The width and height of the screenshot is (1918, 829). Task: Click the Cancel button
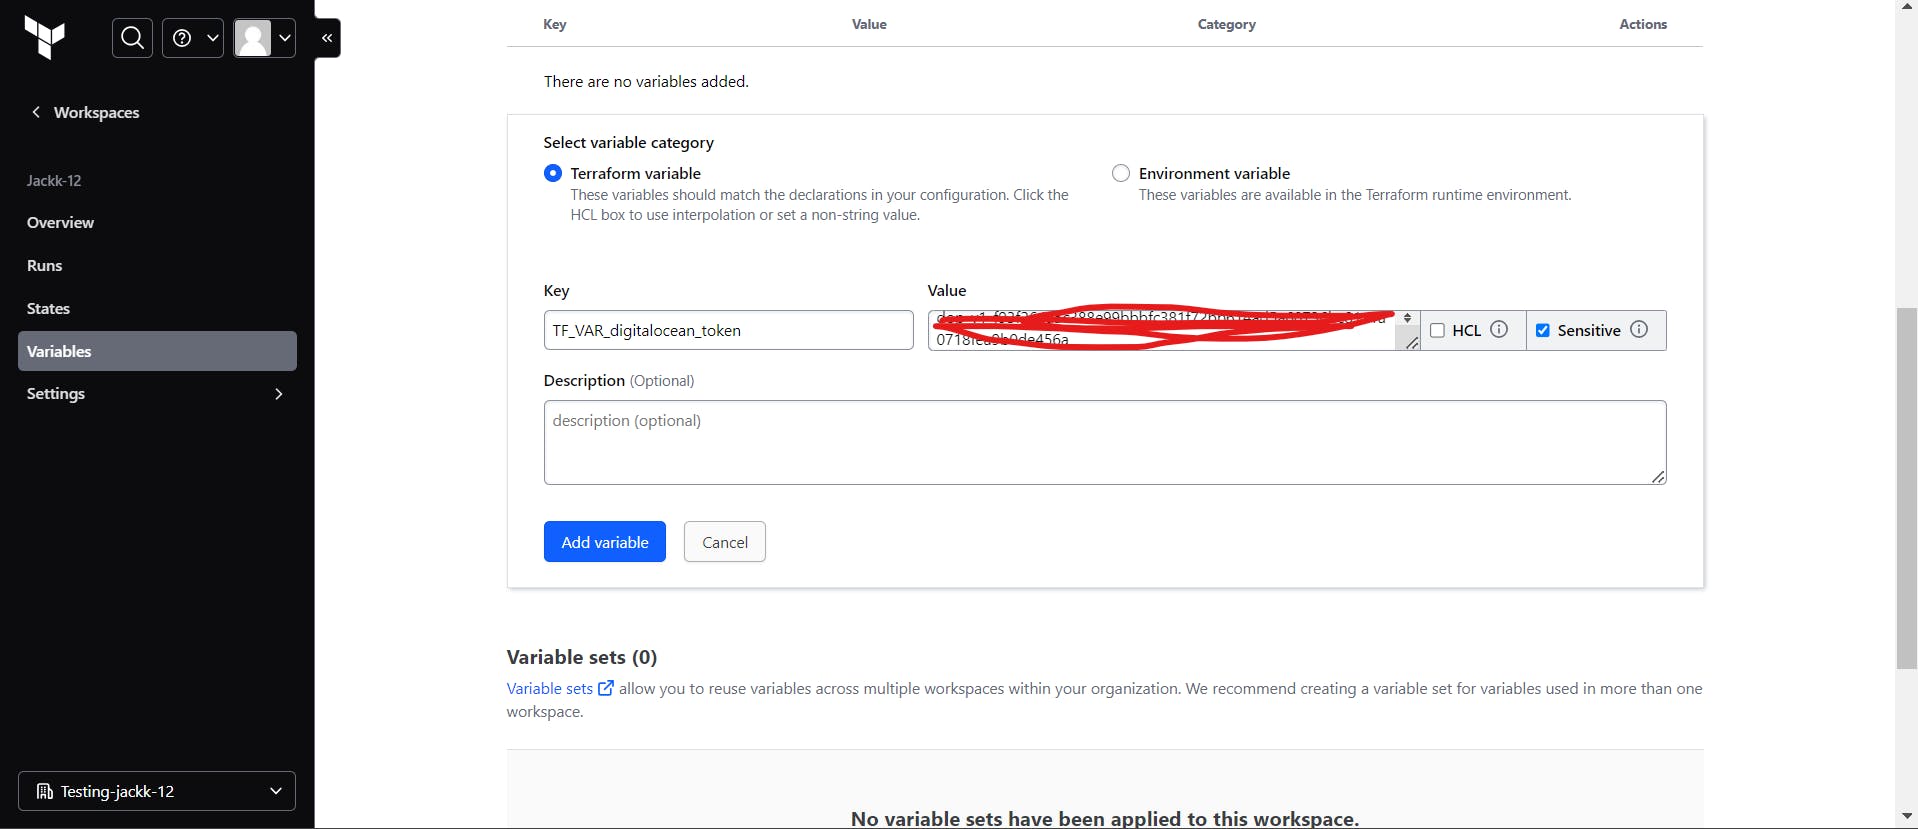coord(725,542)
